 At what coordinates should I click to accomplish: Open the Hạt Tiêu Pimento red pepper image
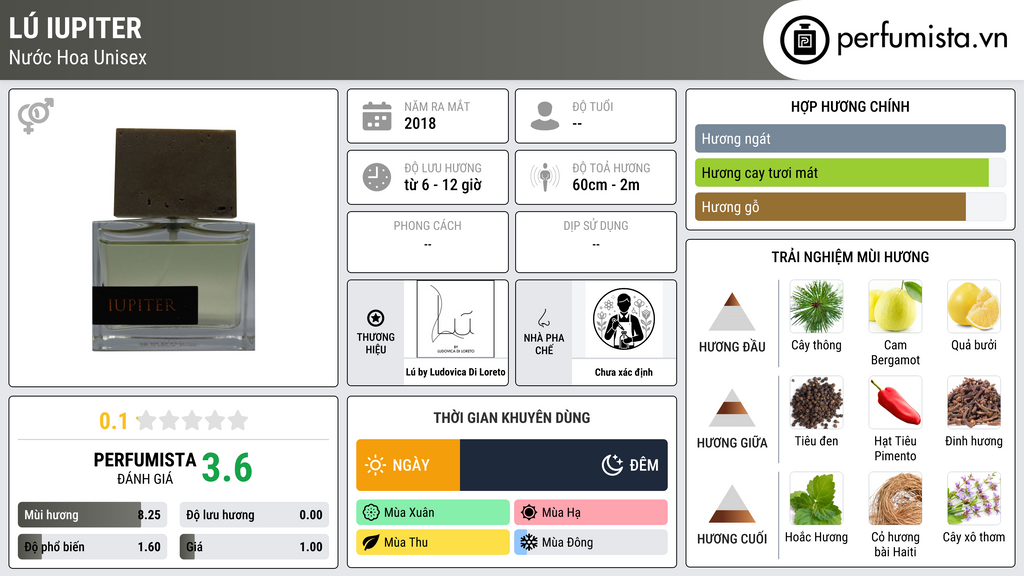(895, 402)
